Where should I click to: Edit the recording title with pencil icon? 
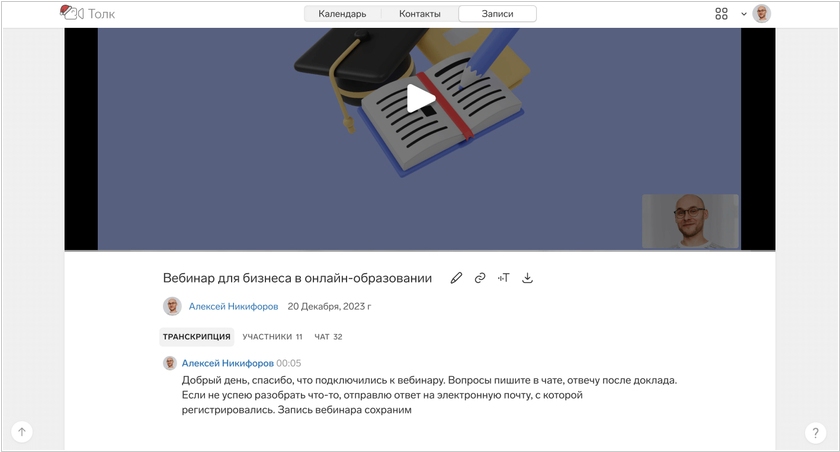[x=456, y=278]
